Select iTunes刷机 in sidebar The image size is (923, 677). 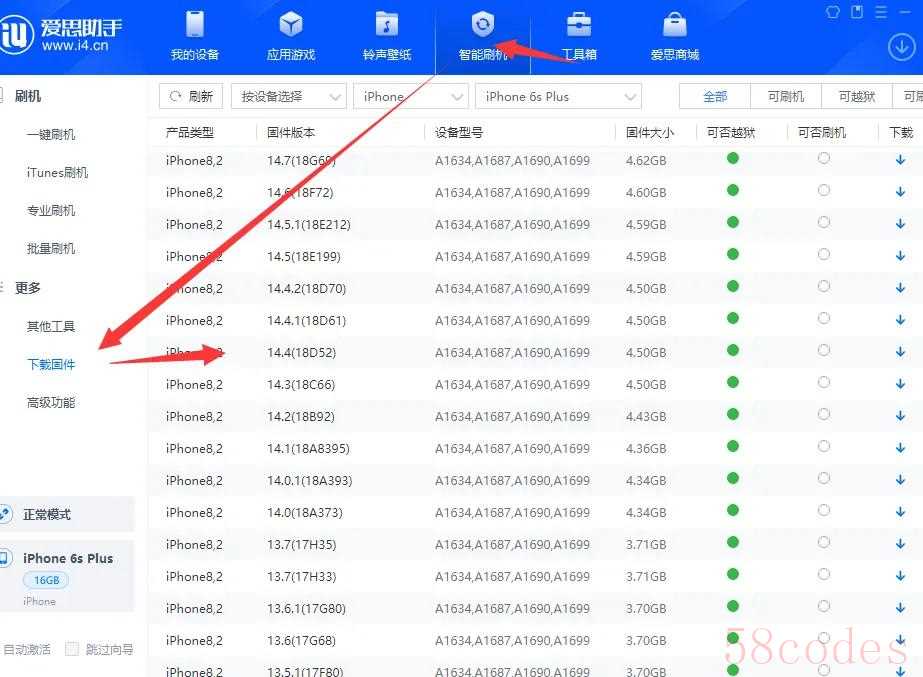pyautogui.click(x=57, y=172)
